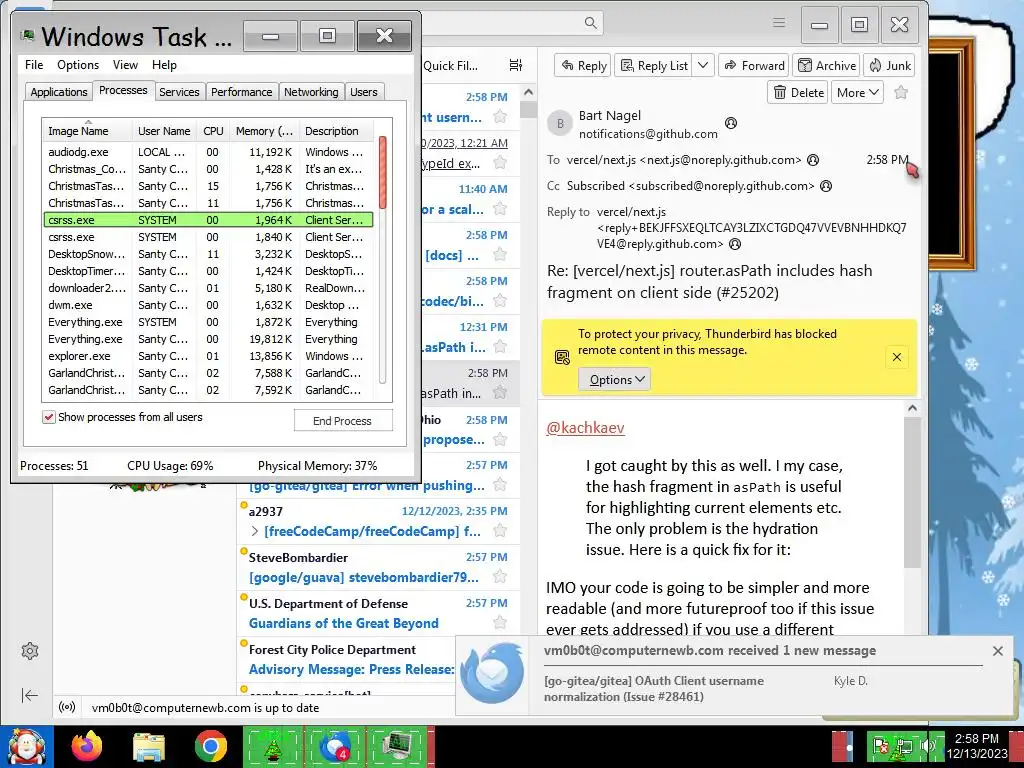Sort processes by the Memory column
Image resolution: width=1024 pixels, height=768 pixels.
tap(264, 131)
